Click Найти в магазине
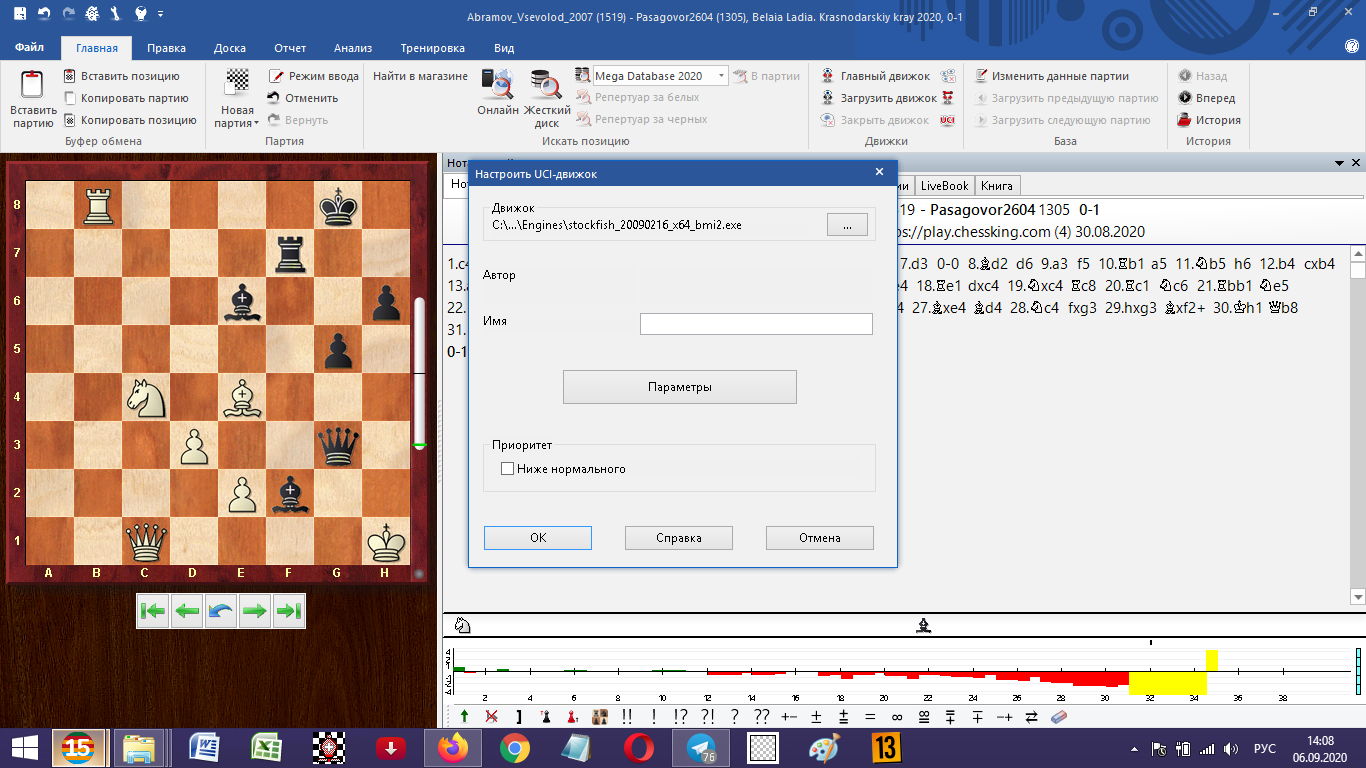 click(420, 76)
